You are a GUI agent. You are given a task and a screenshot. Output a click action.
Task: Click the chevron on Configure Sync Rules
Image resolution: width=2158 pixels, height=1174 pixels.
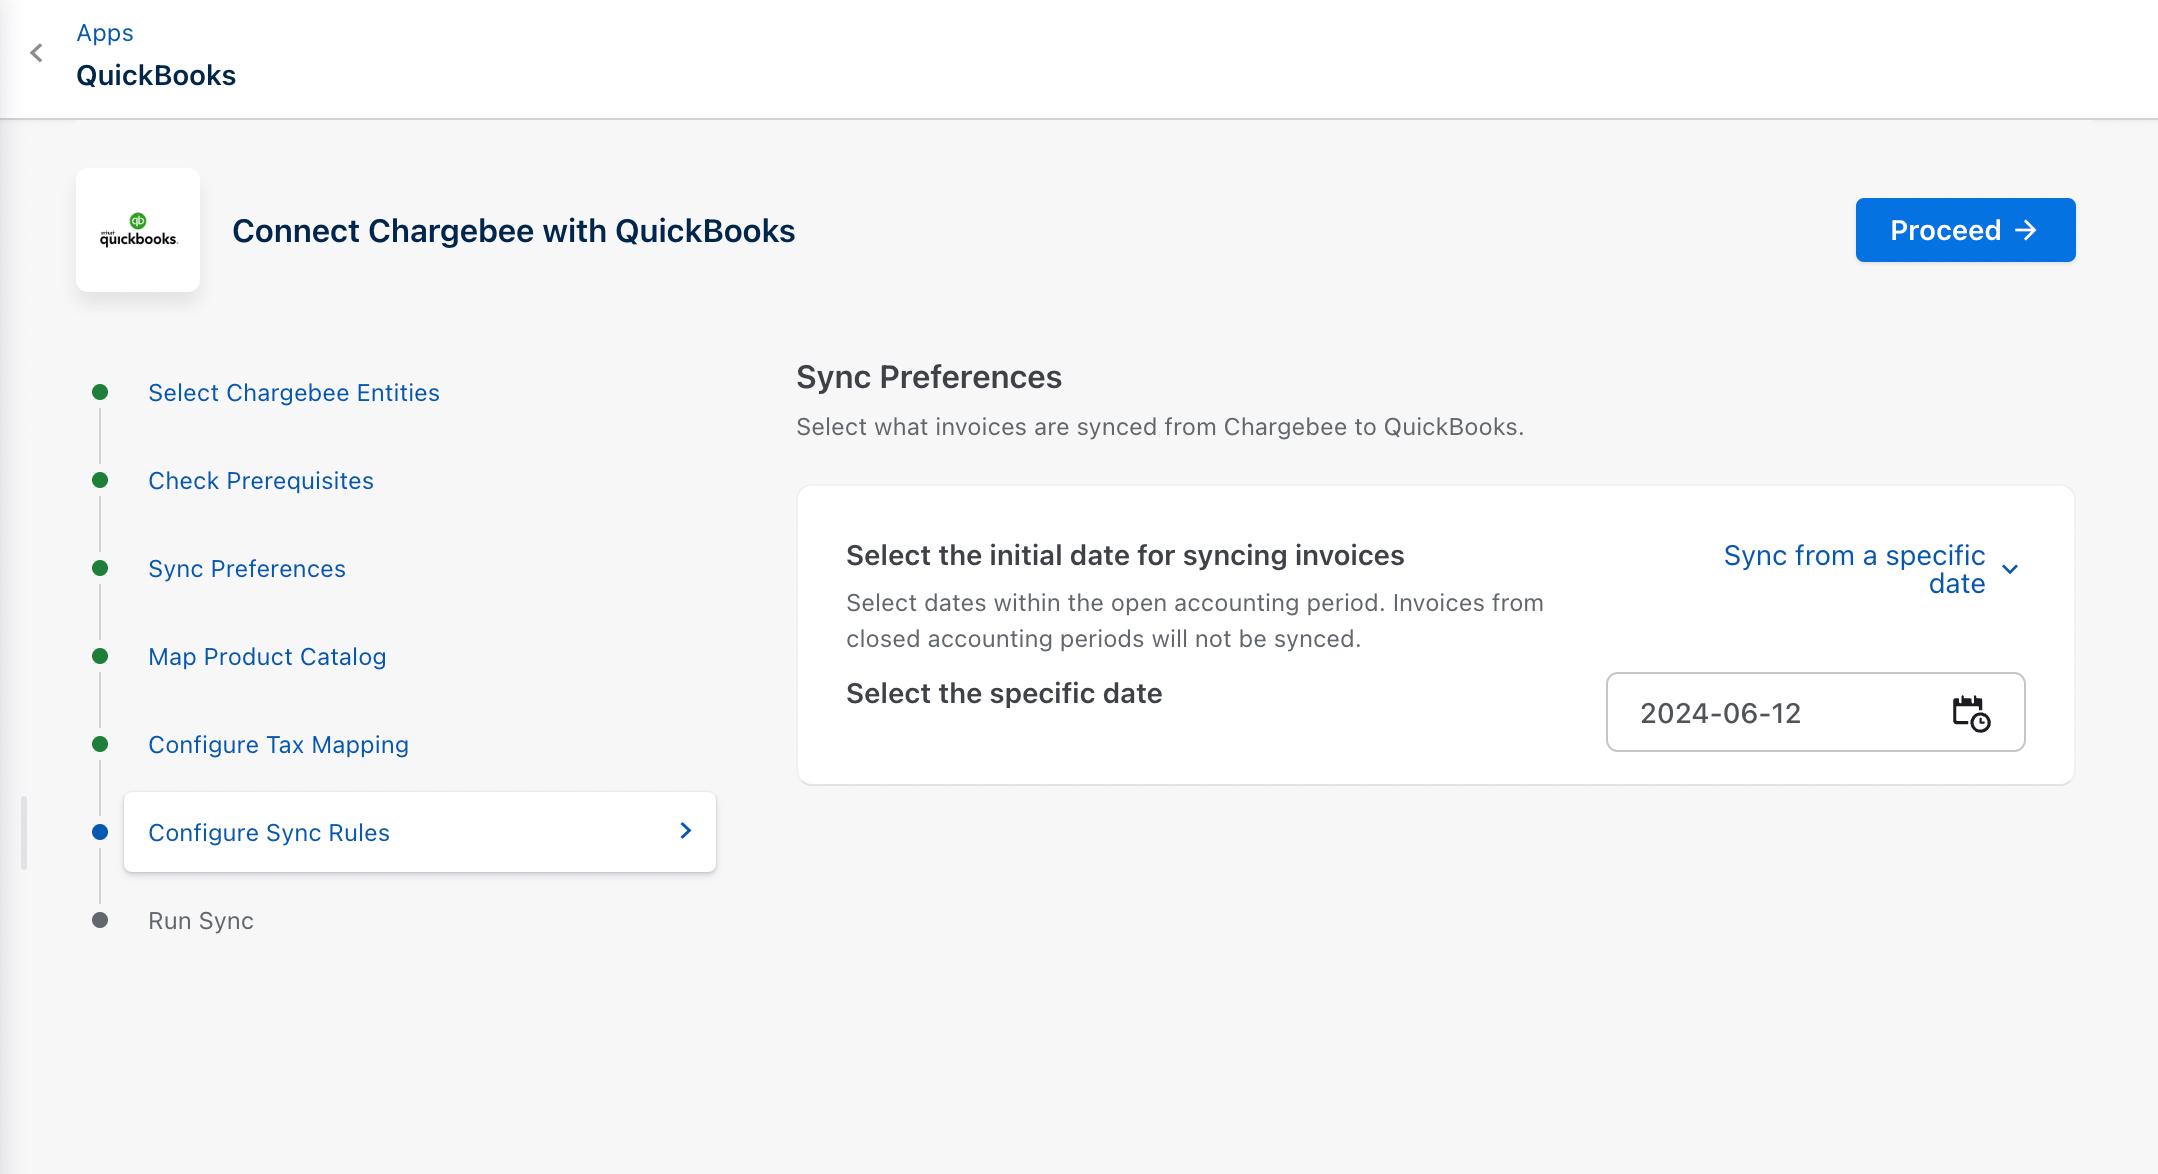(x=686, y=831)
